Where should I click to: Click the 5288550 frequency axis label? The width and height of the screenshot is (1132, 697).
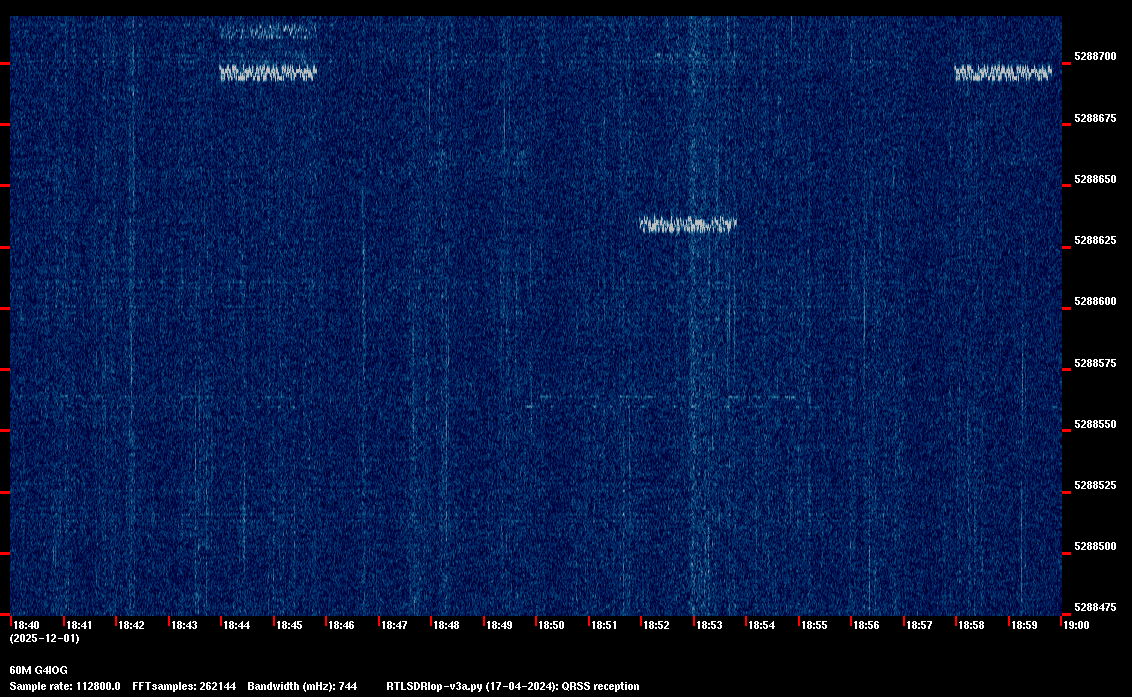tap(1095, 424)
